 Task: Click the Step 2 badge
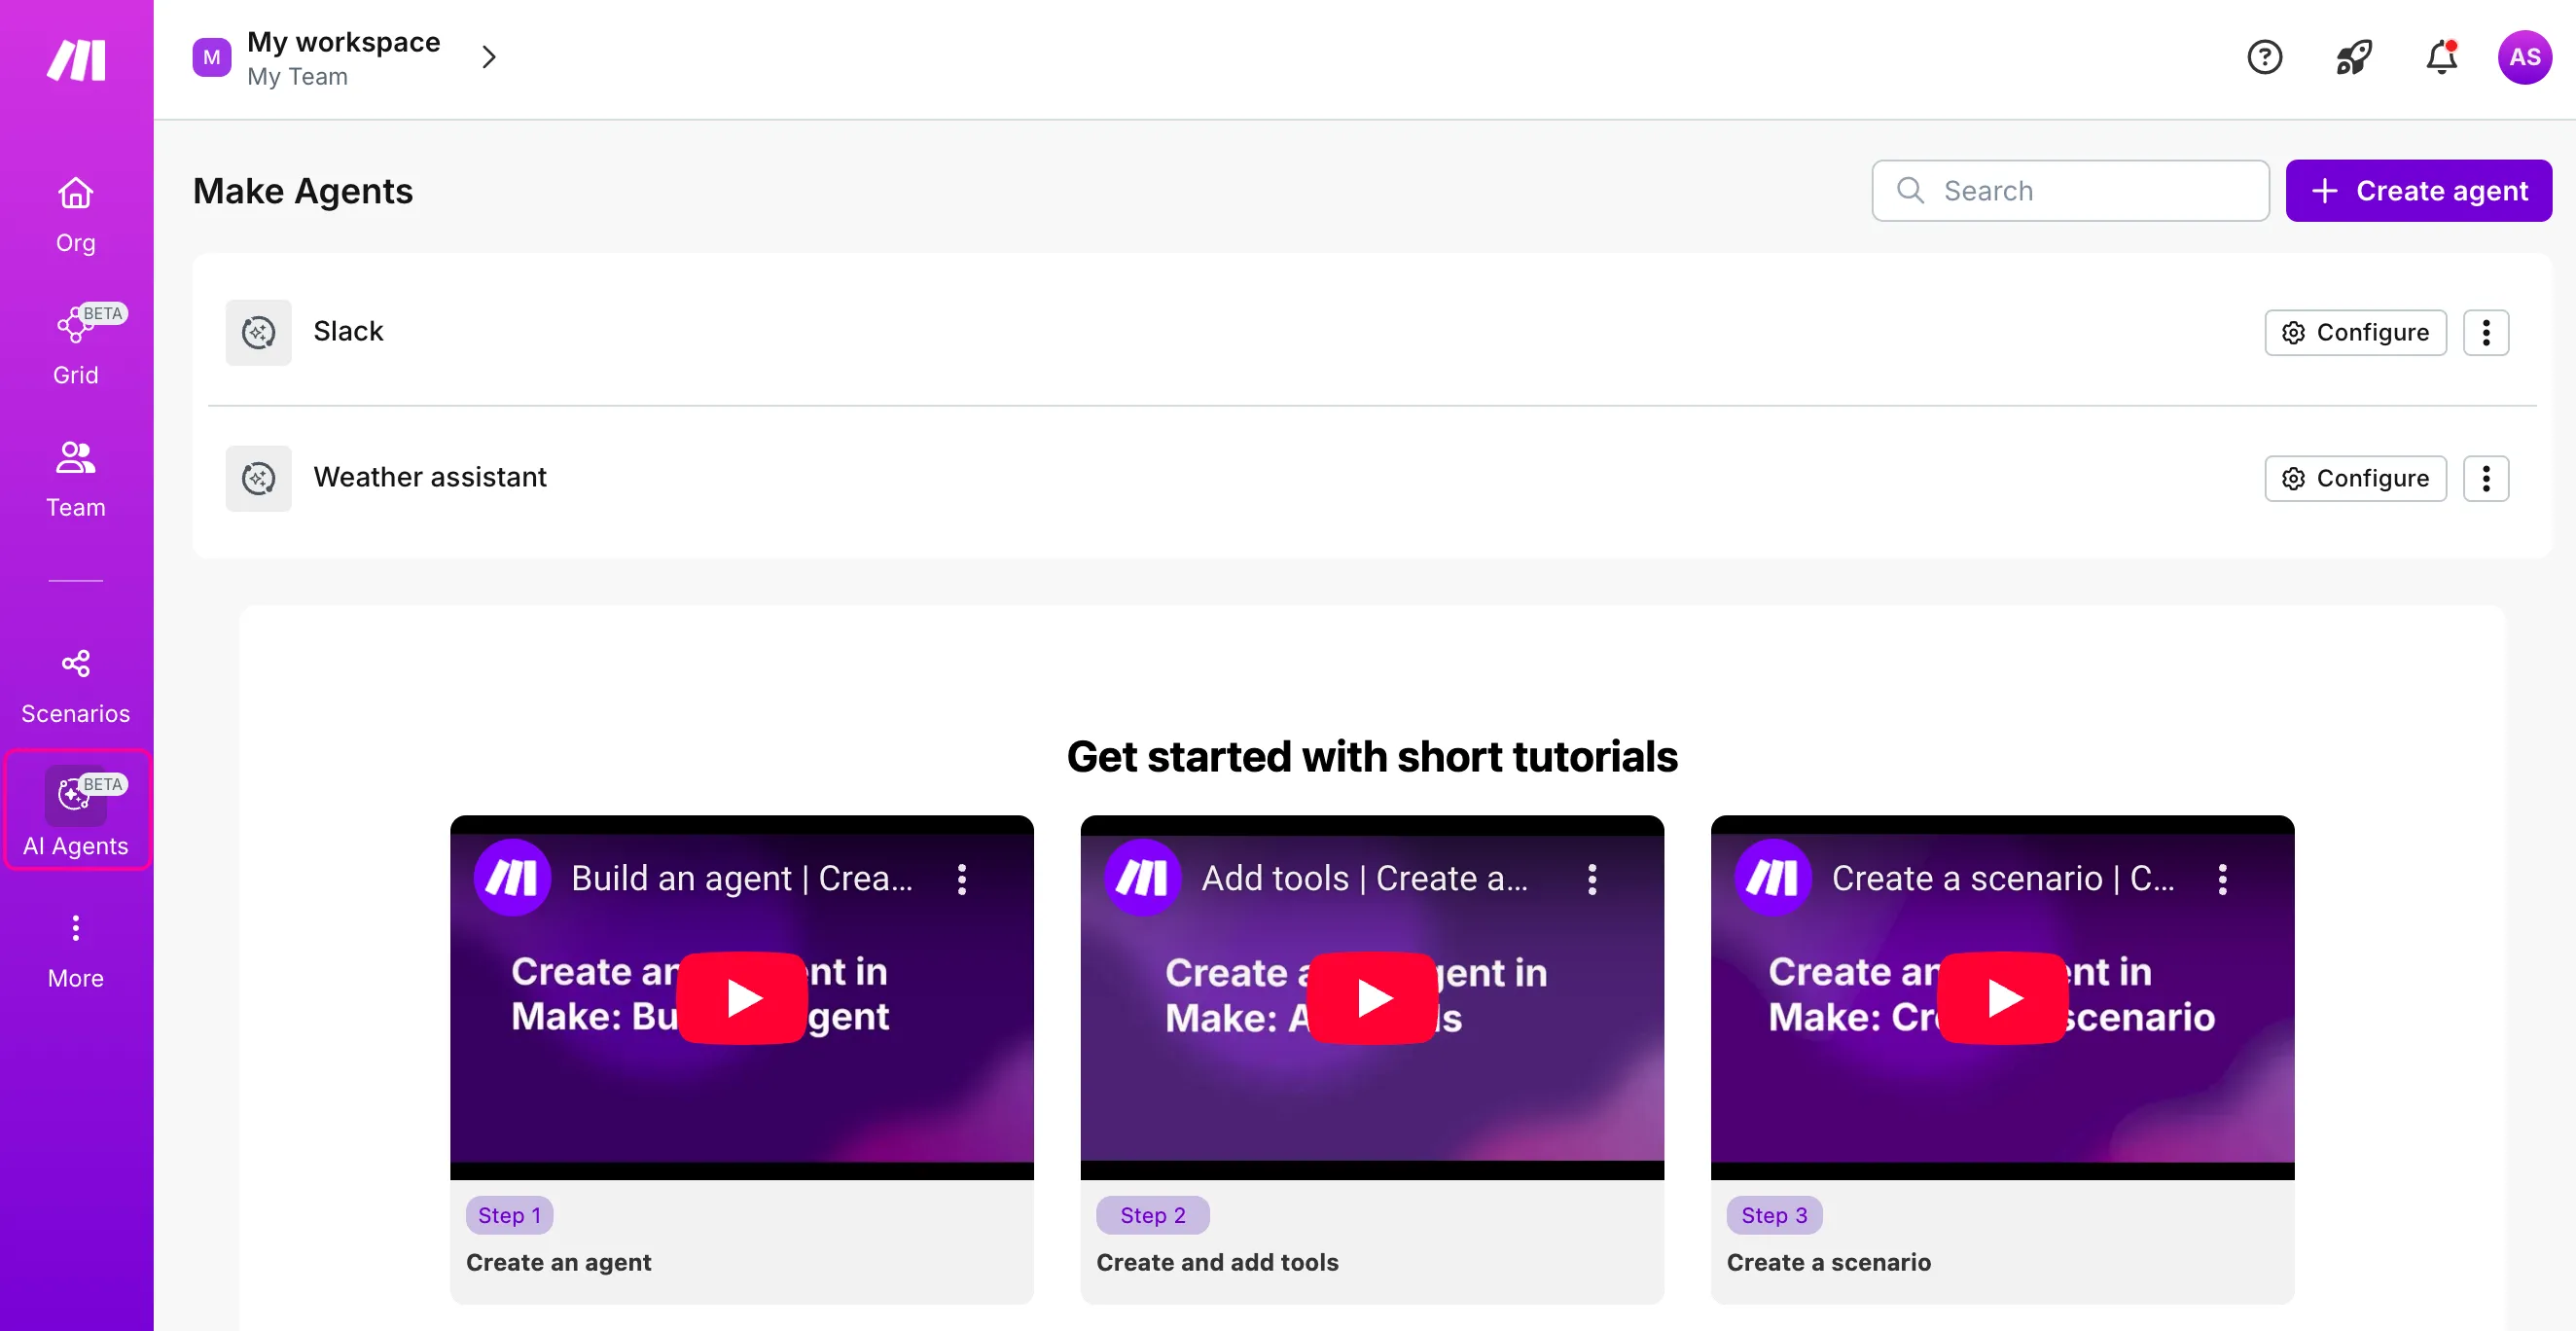[x=1152, y=1215]
